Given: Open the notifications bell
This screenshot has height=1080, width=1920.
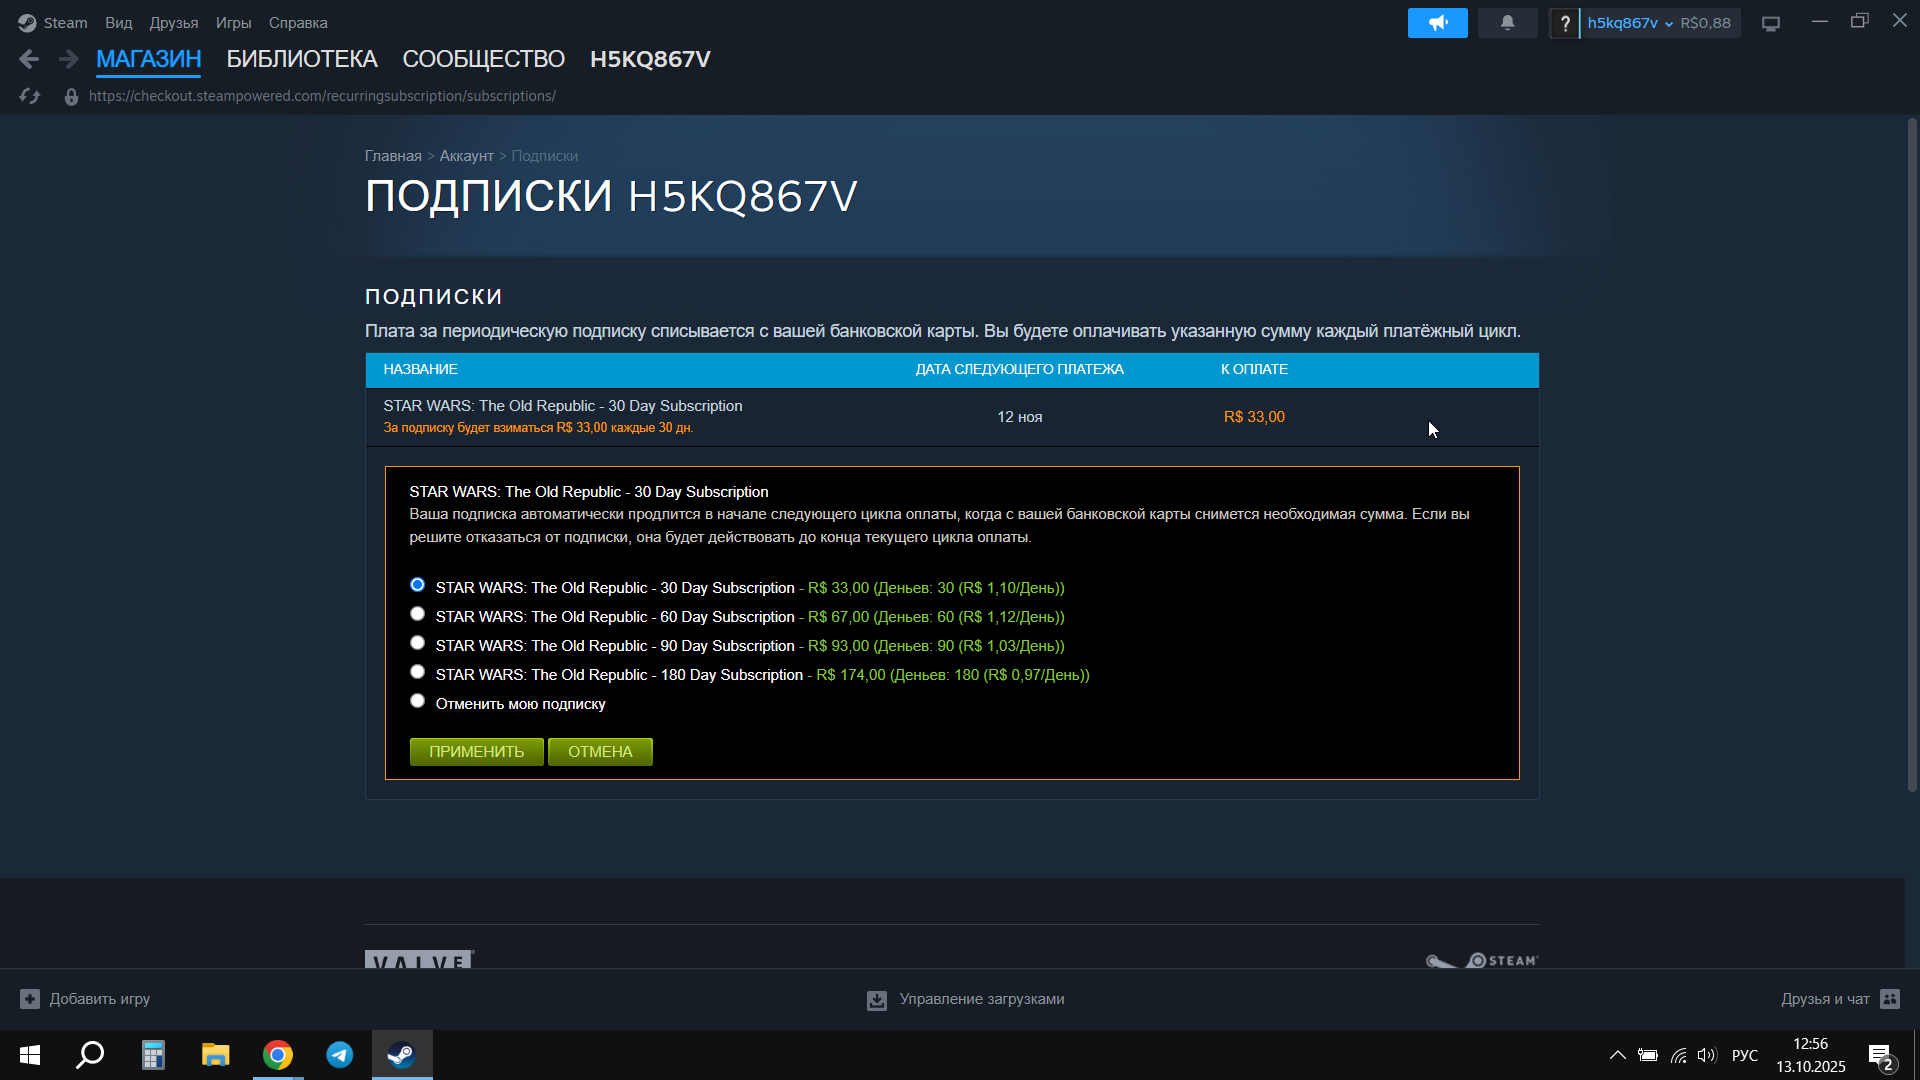Looking at the screenshot, I should coord(1507,23).
